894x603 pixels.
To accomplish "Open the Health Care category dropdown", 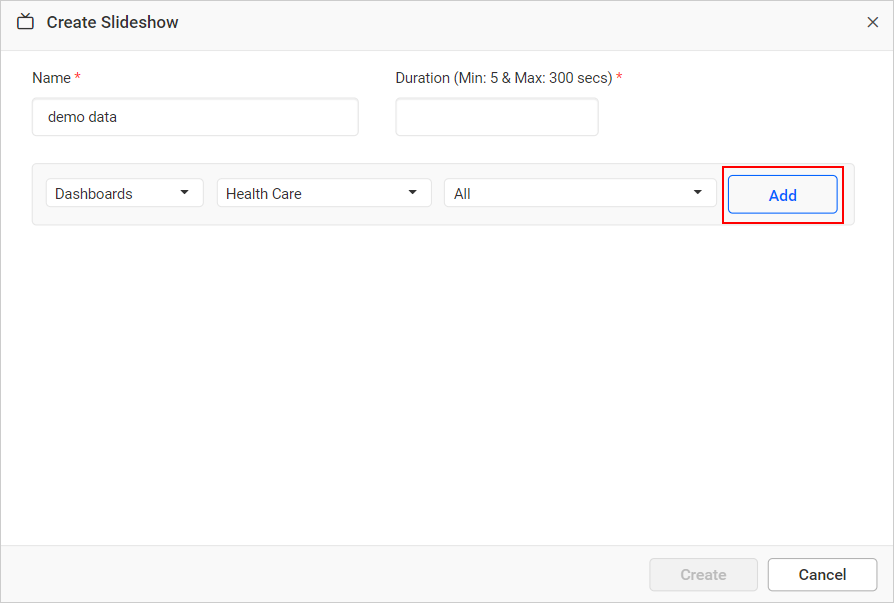I will point(323,192).
